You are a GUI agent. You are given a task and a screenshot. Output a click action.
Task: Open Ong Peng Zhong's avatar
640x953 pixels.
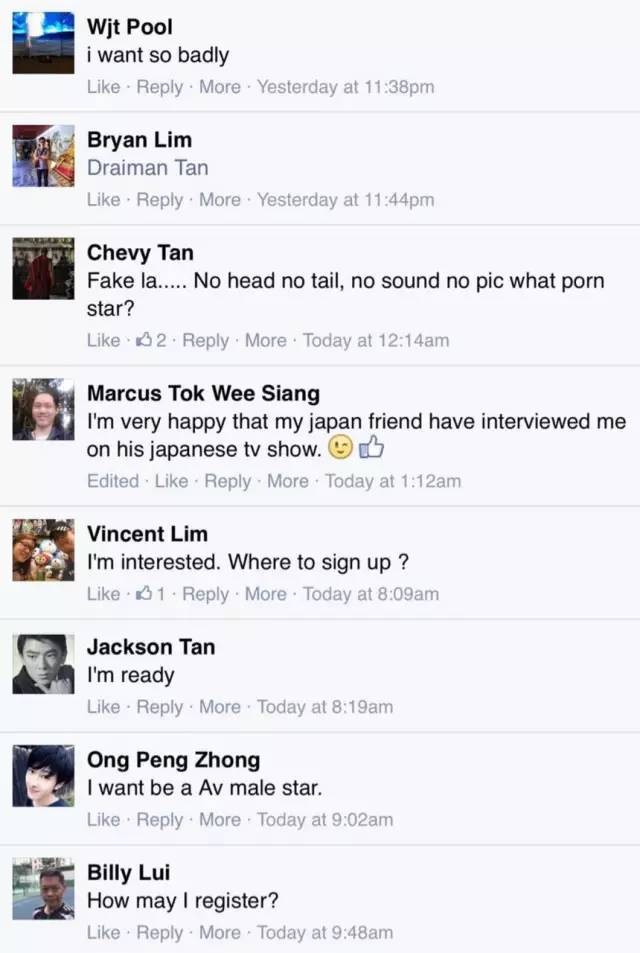[x=43, y=776]
